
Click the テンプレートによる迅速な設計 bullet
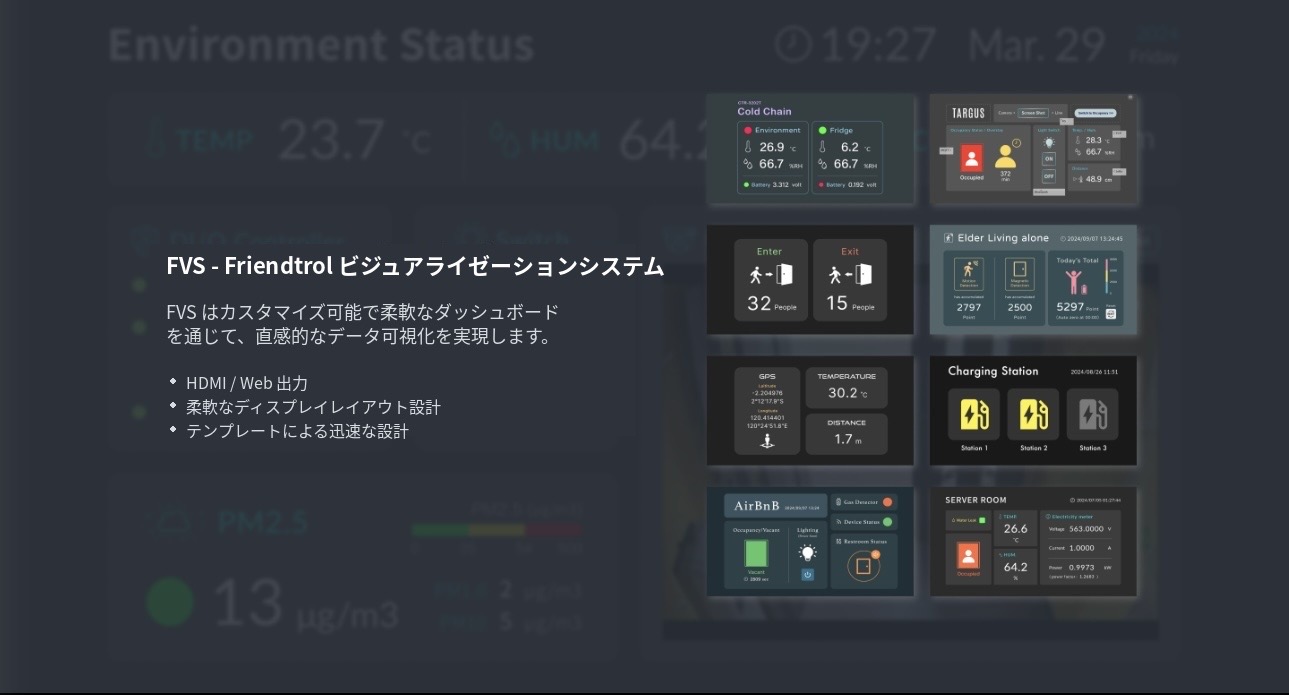click(297, 431)
